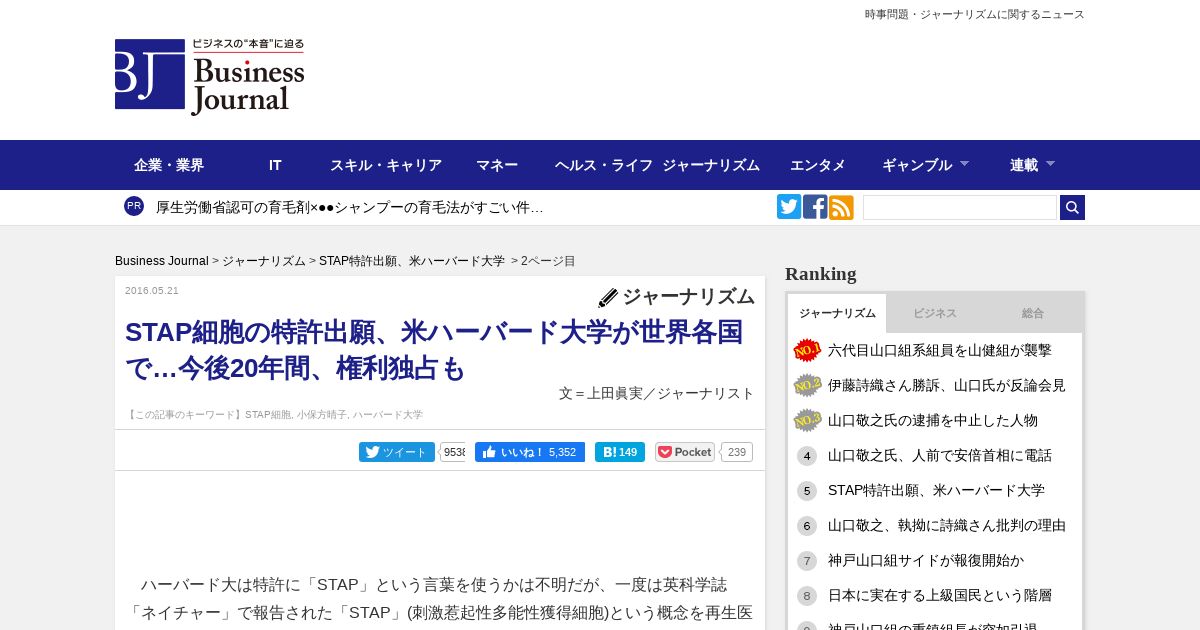Expand the 連載 menu dropdown arrow
Image resolution: width=1200 pixels, height=630 pixels.
click(x=1050, y=163)
